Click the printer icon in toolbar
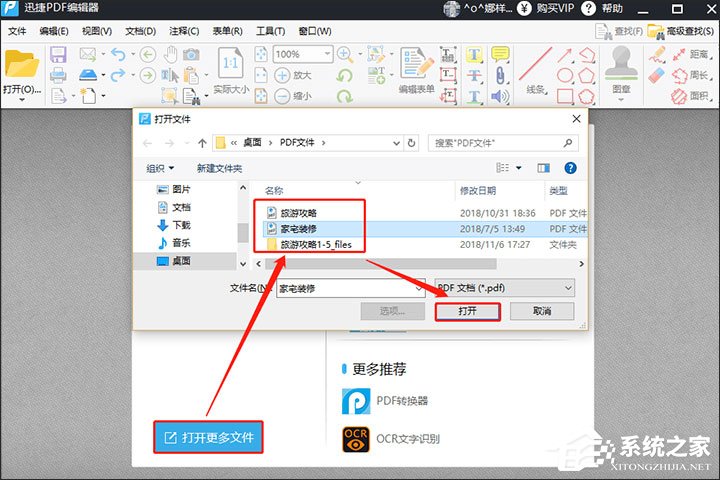Screen dimensions: 720x480 [58, 75]
